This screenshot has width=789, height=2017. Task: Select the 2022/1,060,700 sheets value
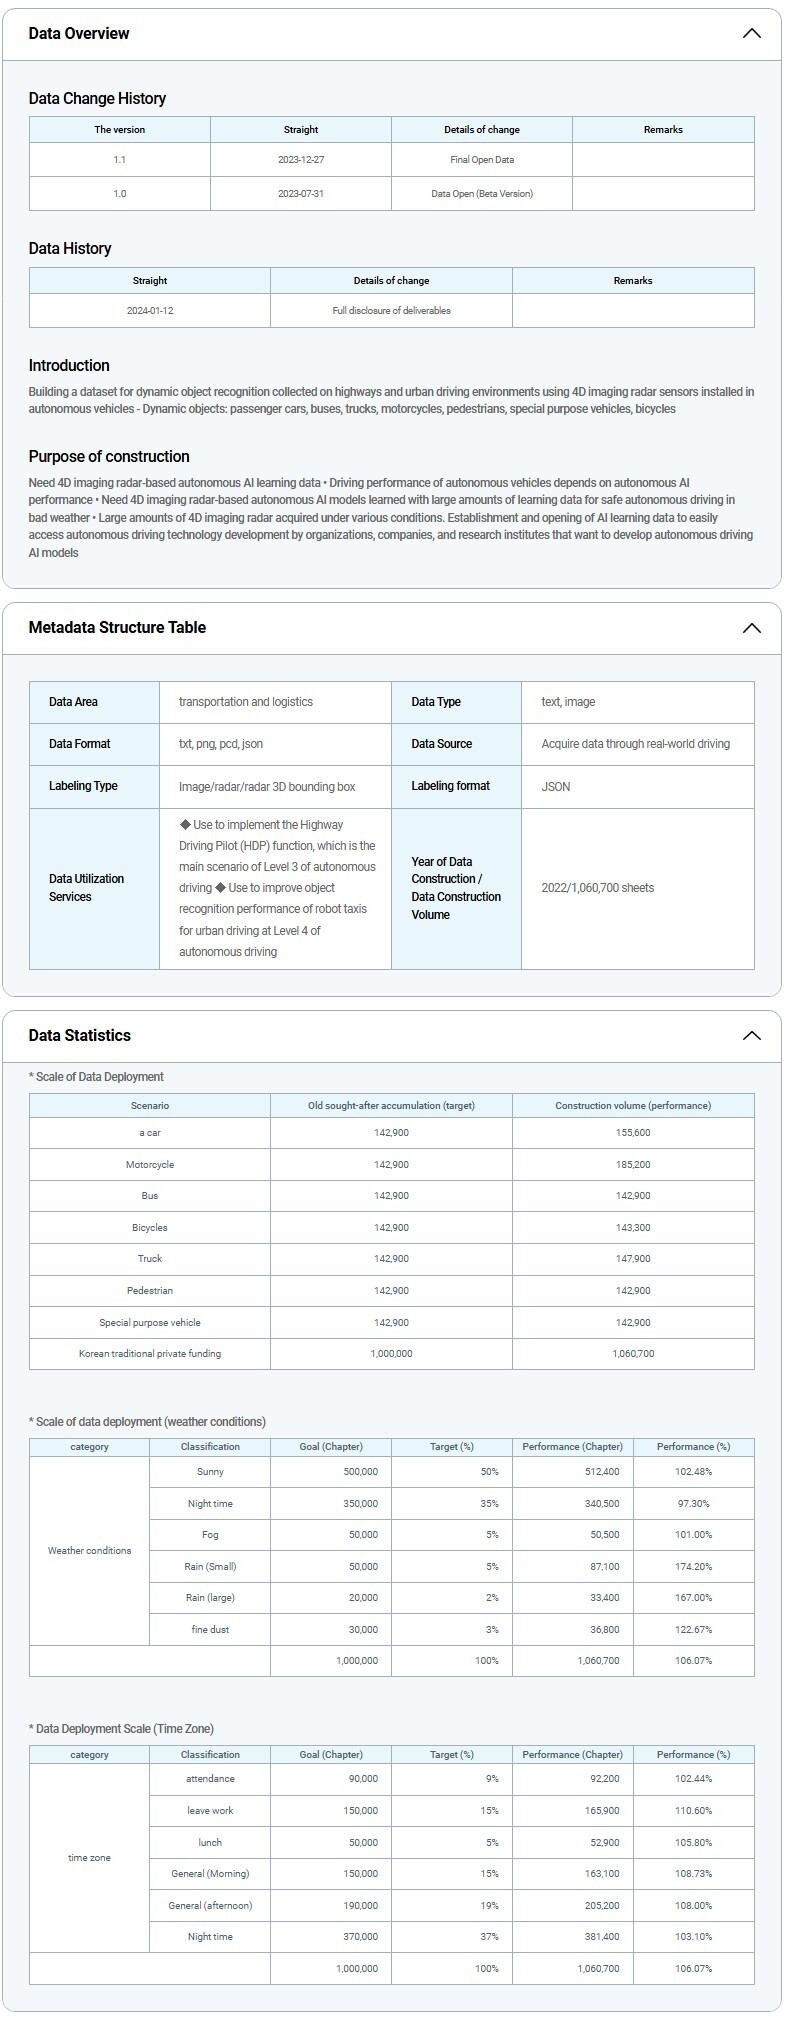click(x=597, y=888)
